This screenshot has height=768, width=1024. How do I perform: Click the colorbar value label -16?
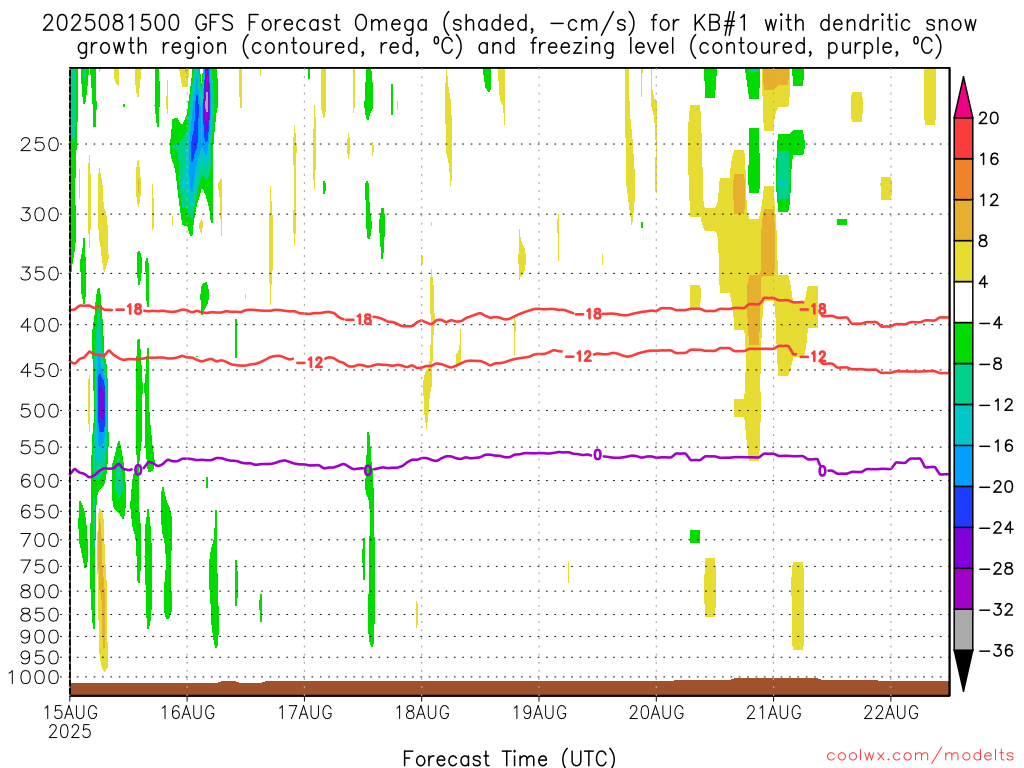996,445
